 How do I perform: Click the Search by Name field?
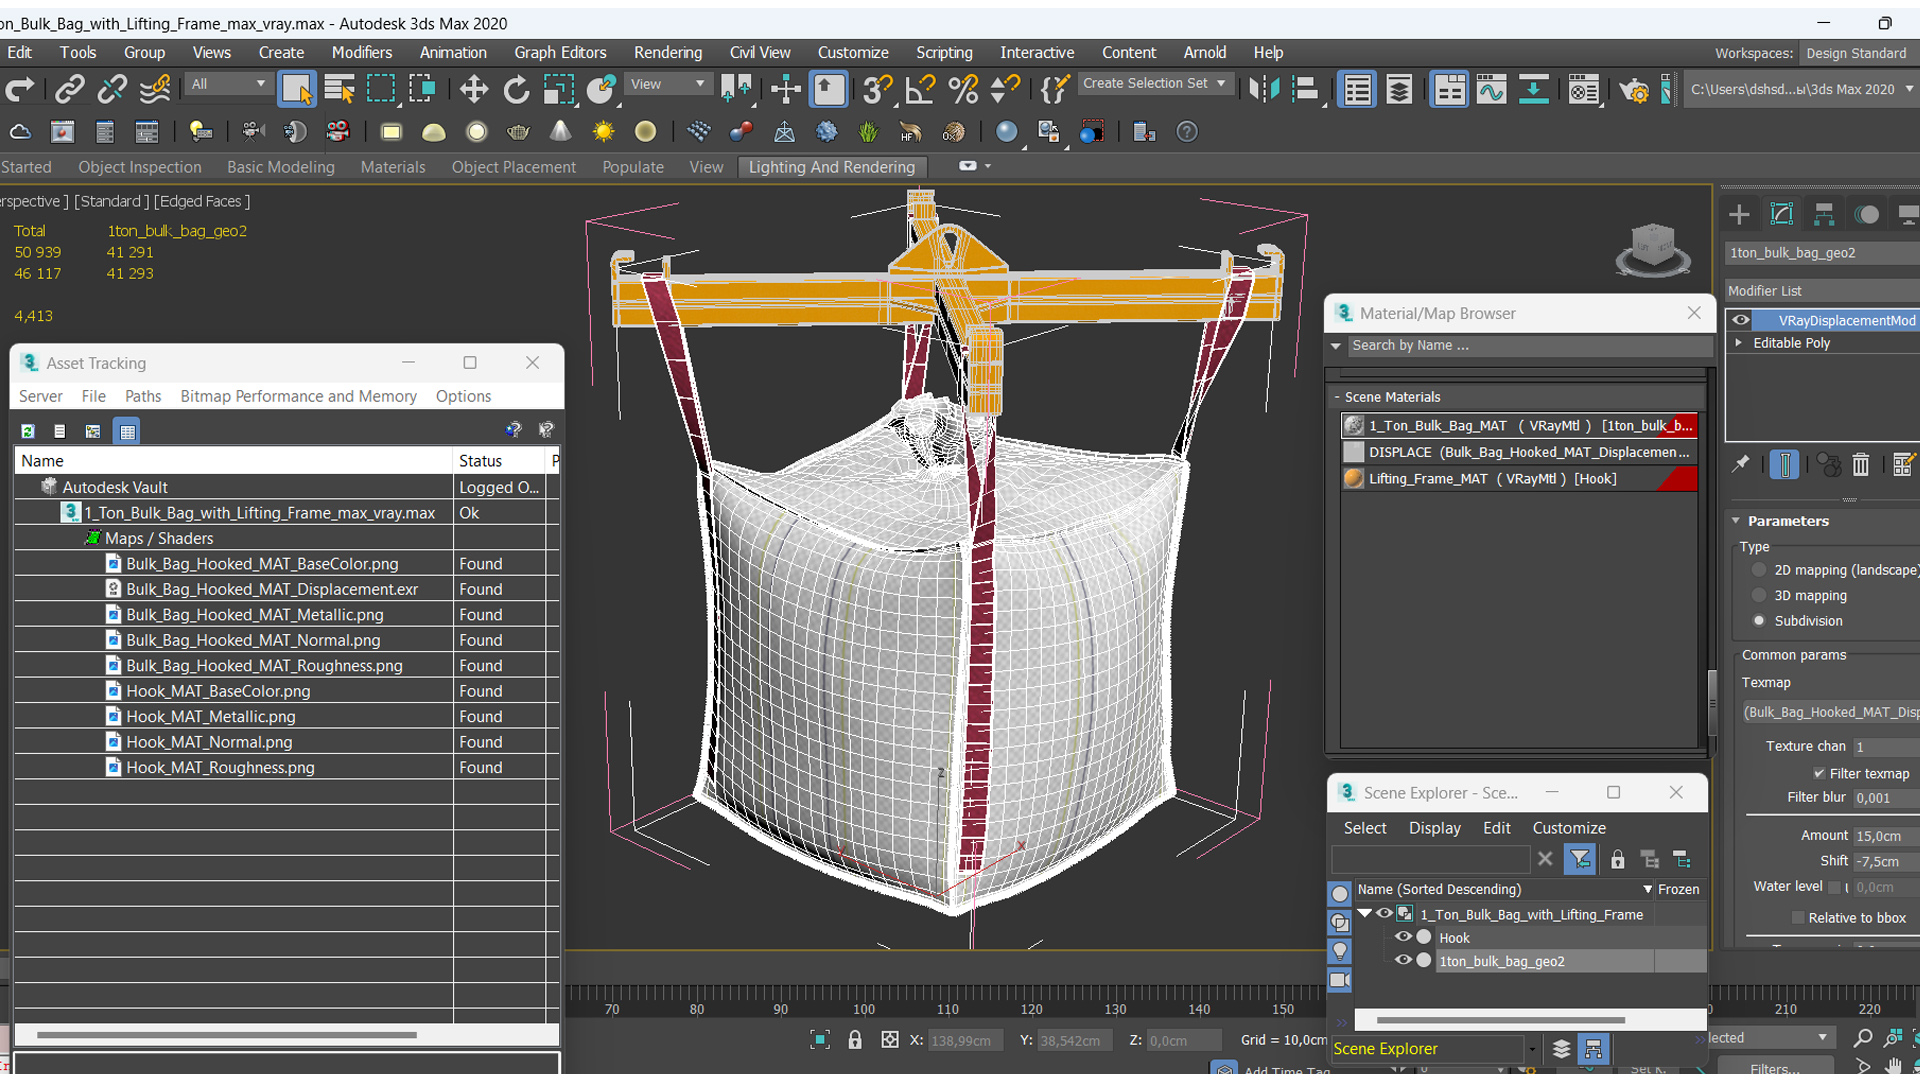[x=1528, y=346]
